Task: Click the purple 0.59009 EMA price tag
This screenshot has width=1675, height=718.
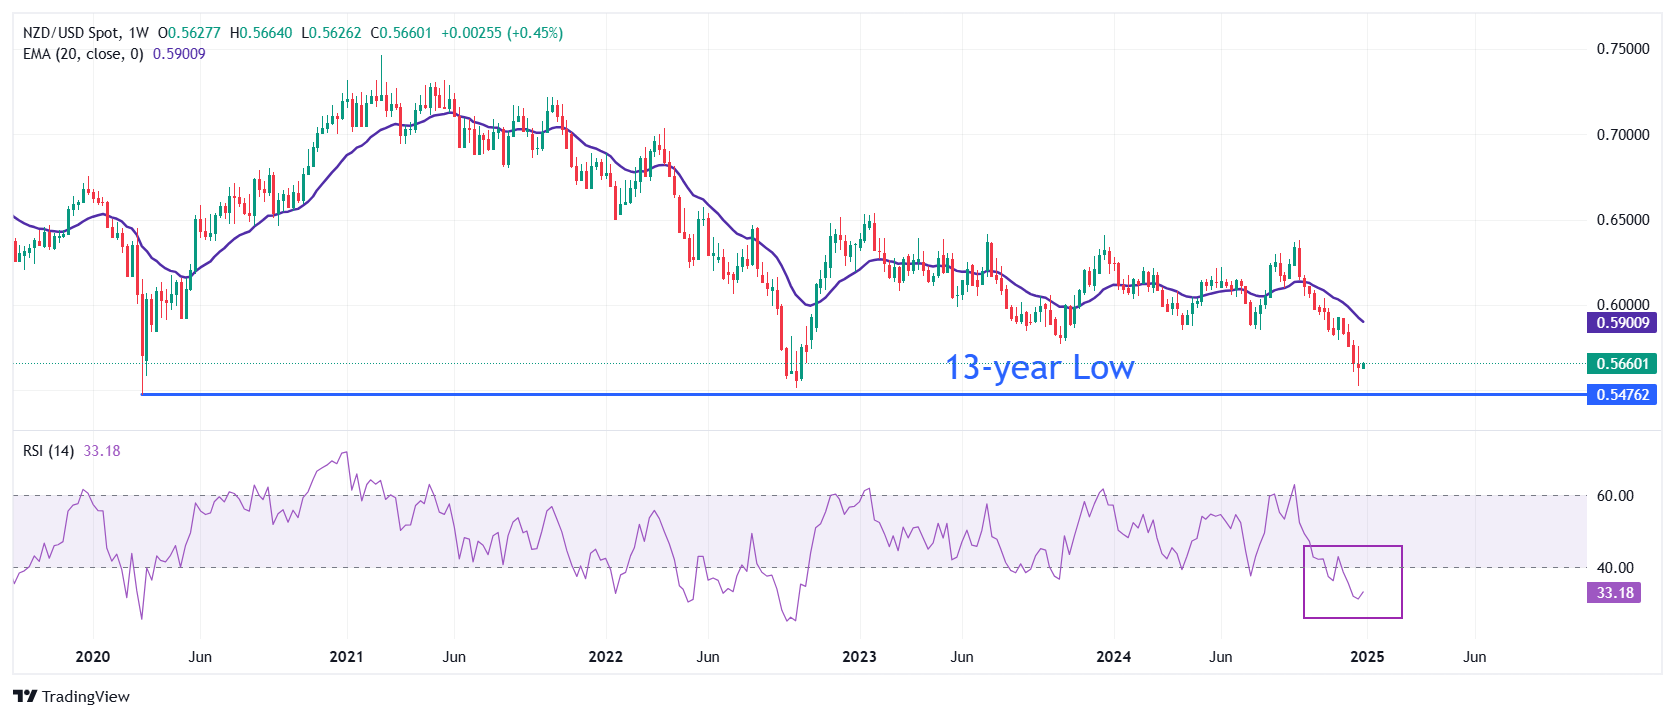Action: pyautogui.click(x=1621, y=323)
